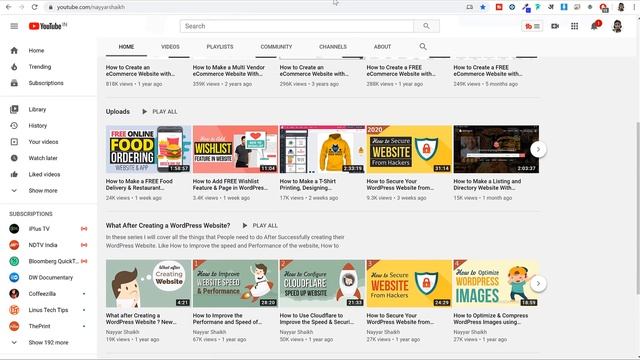Open Listing and Directory Website thumbnail

point(496,149)
